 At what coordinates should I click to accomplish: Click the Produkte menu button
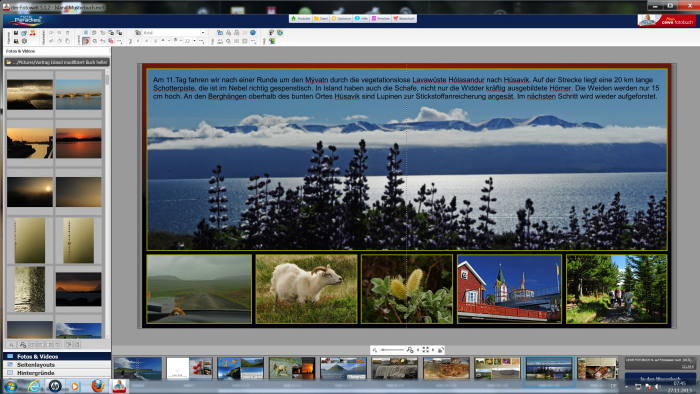tap(300, 19)
